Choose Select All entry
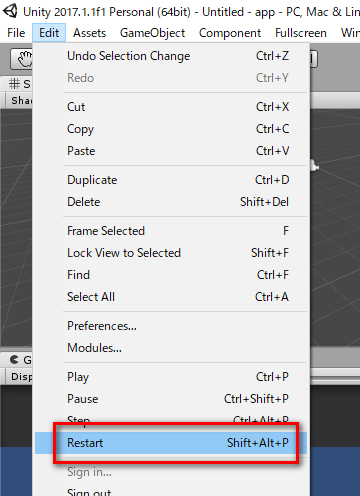 point(171,297)
